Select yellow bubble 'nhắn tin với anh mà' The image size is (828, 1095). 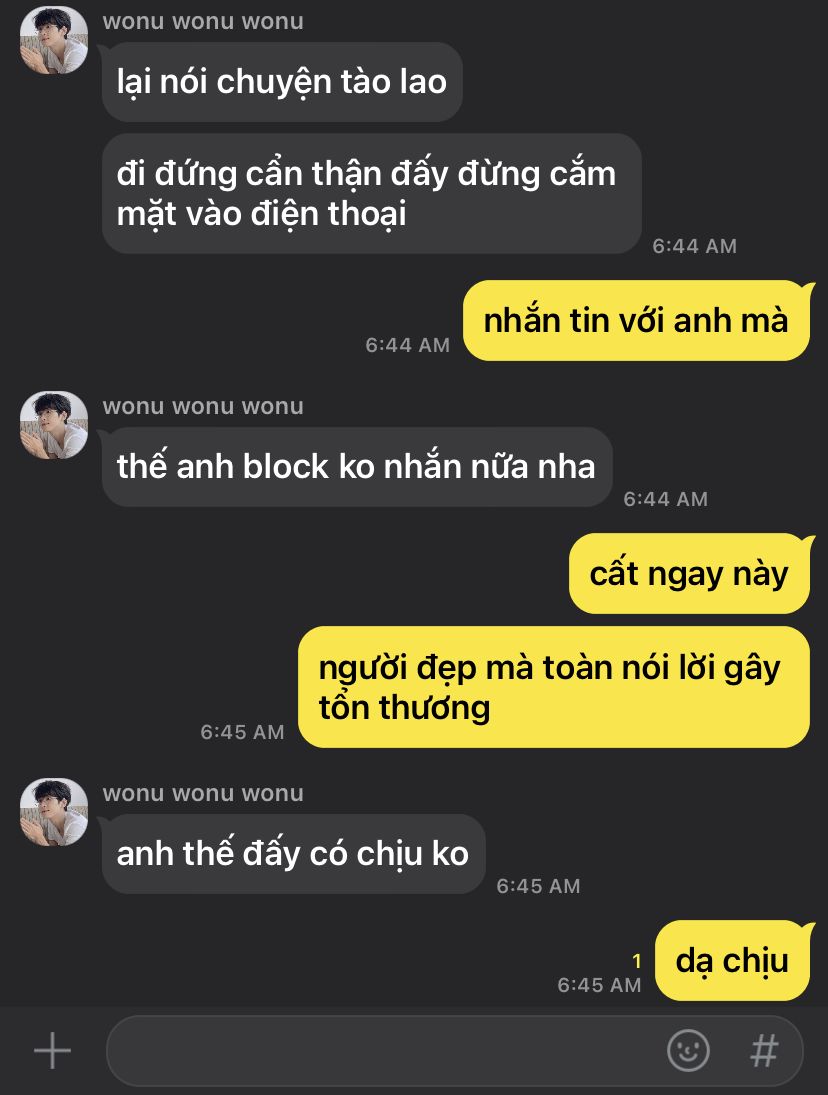636,321
